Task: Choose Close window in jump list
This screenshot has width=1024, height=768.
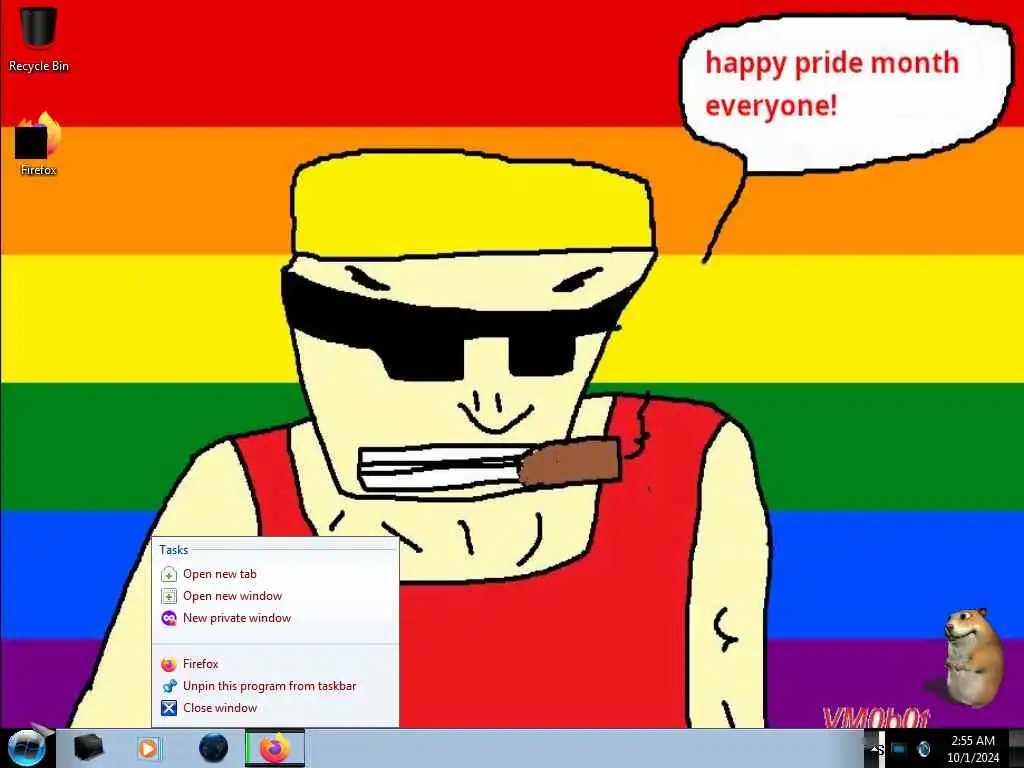Action: click(x=275, y=708)
